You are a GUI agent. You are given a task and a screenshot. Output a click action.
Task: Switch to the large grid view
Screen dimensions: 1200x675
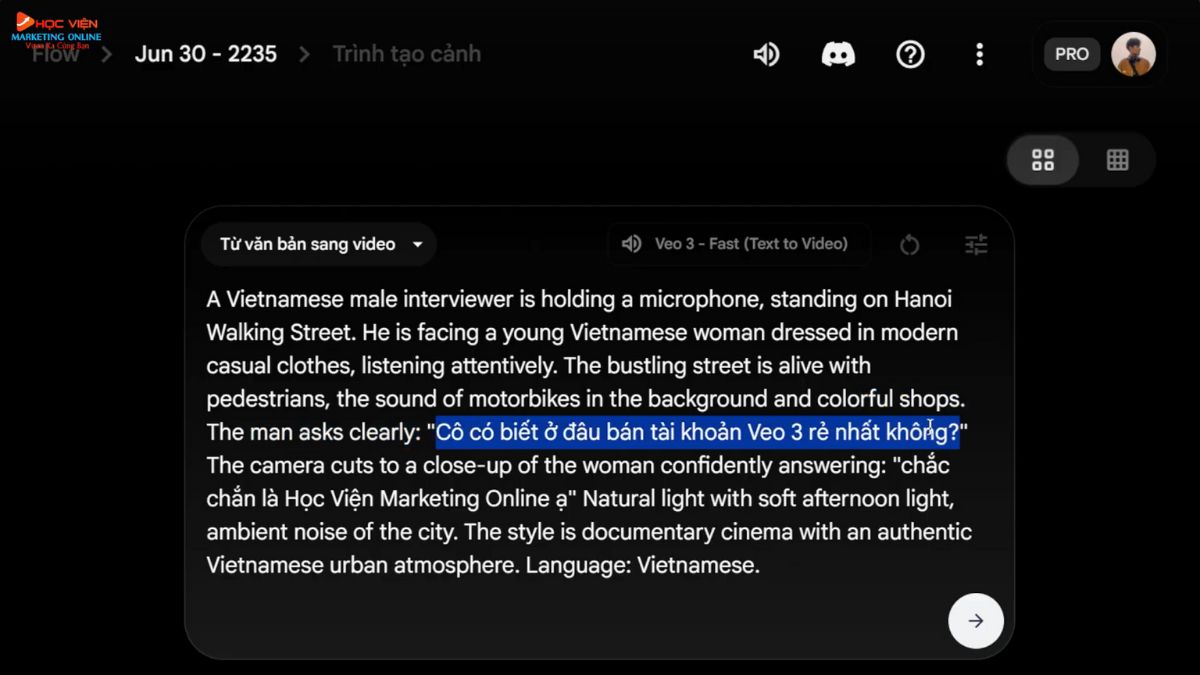[x=1043, y=160]
